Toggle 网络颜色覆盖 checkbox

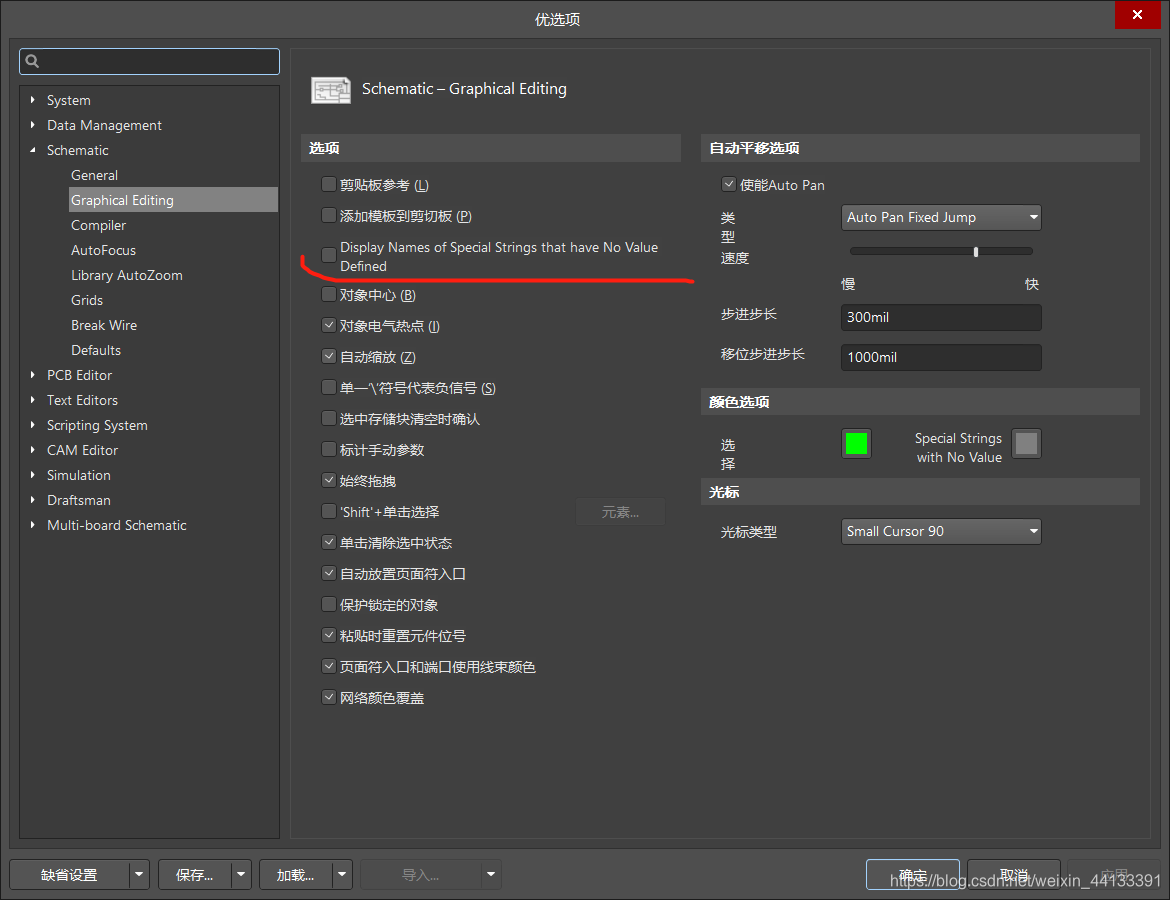pos(328,697)
